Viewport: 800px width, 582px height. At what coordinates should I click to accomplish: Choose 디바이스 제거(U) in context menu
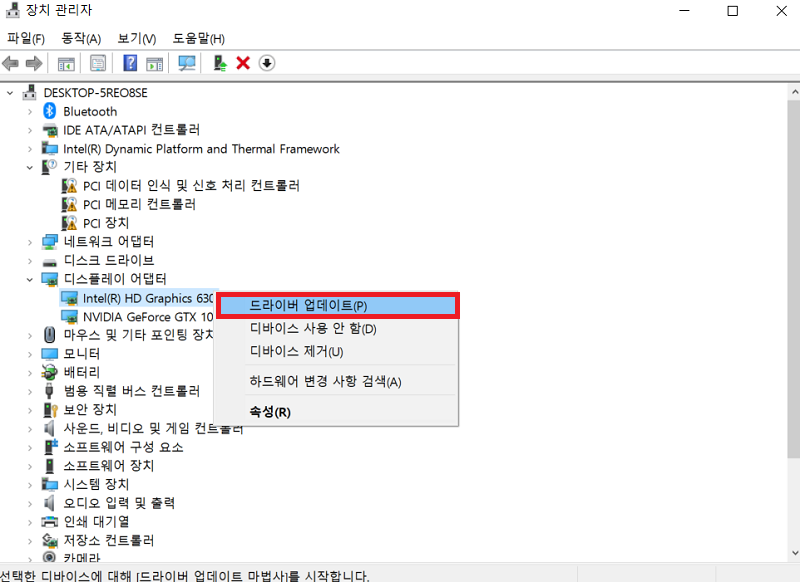pyautogui.click(x=338, y=351)
